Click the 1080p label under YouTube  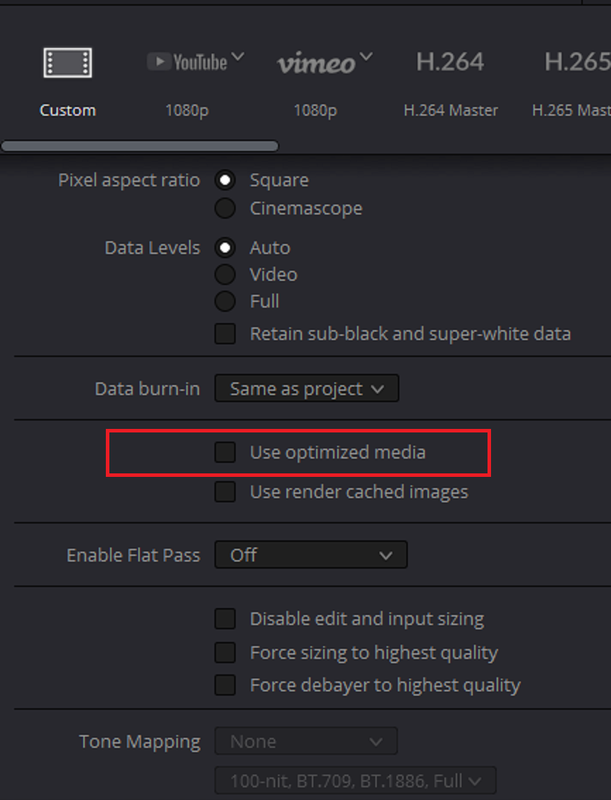click(x=187, y=111)
